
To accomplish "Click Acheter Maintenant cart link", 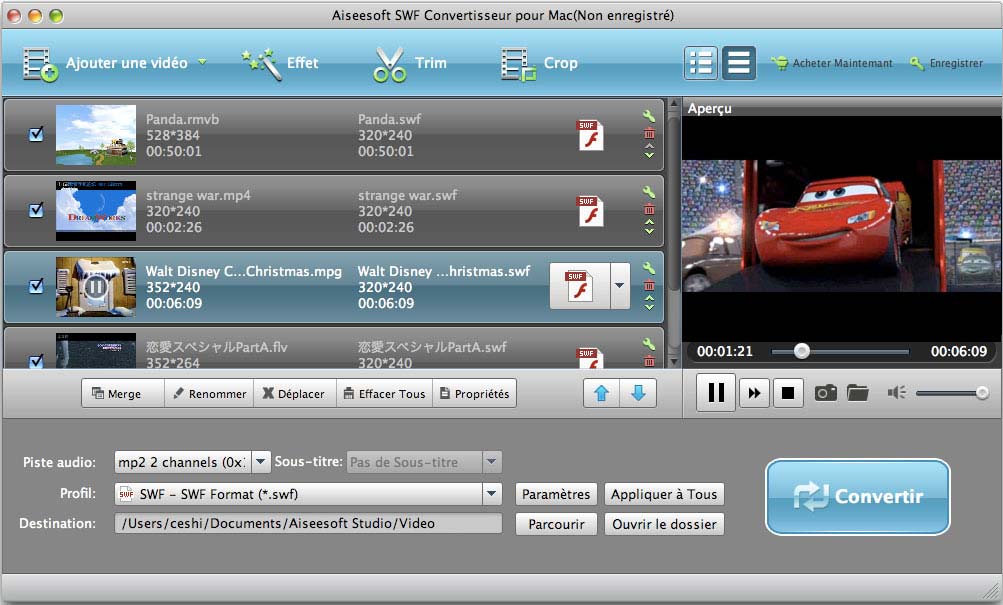I will [x=832, y=63].
